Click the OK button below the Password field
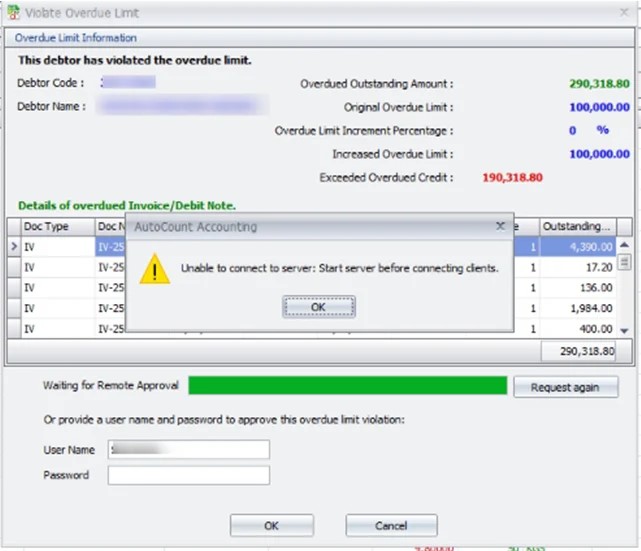 tap(271, 525)
